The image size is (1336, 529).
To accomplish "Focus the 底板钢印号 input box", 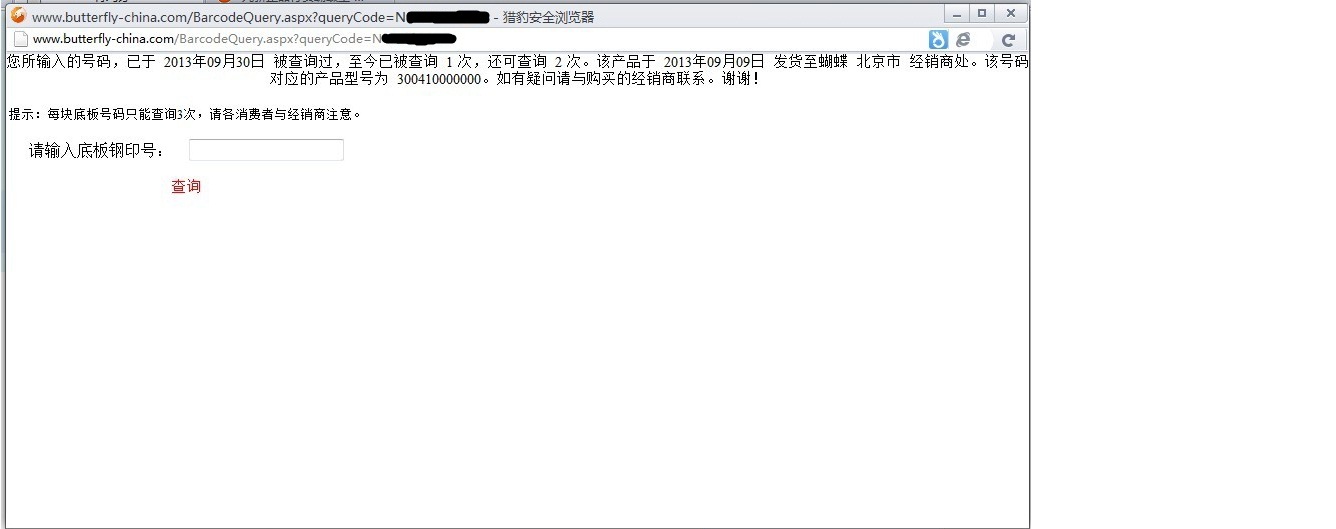I will pyautogui.click(x=266, y=150).
